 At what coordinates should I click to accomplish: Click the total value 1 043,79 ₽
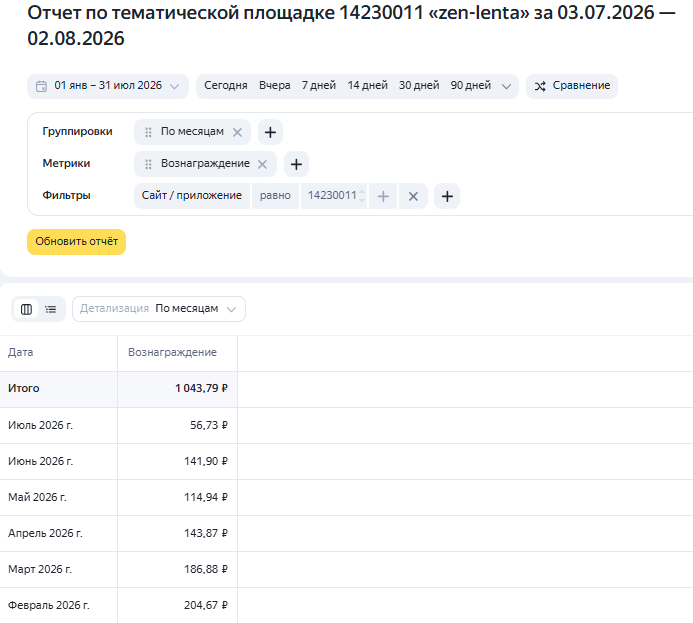(201, 388)
